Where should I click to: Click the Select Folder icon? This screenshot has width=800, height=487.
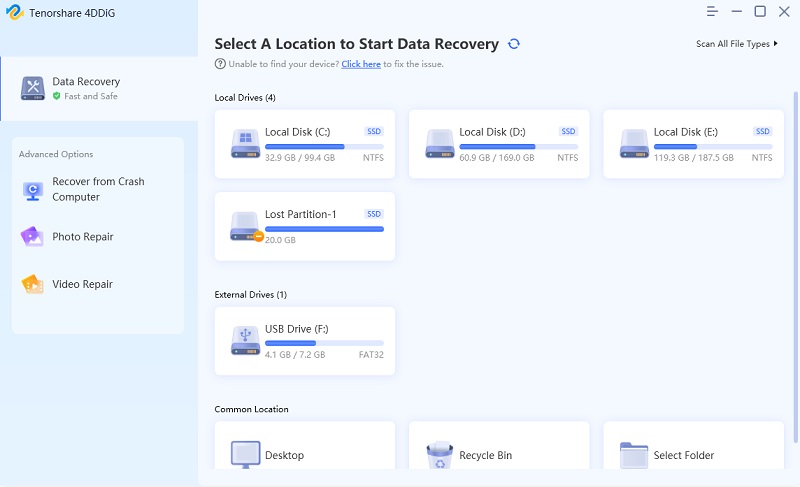click(x=634, y=455)
